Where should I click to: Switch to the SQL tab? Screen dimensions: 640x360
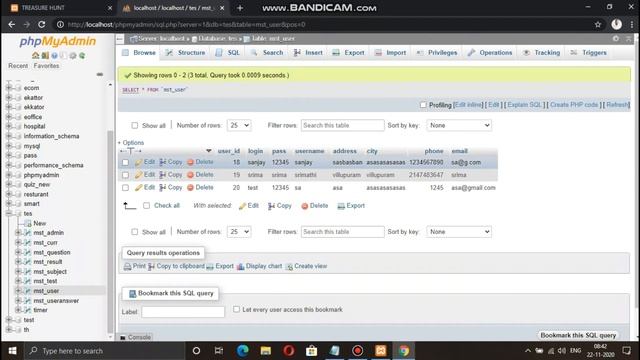[228, 53]
